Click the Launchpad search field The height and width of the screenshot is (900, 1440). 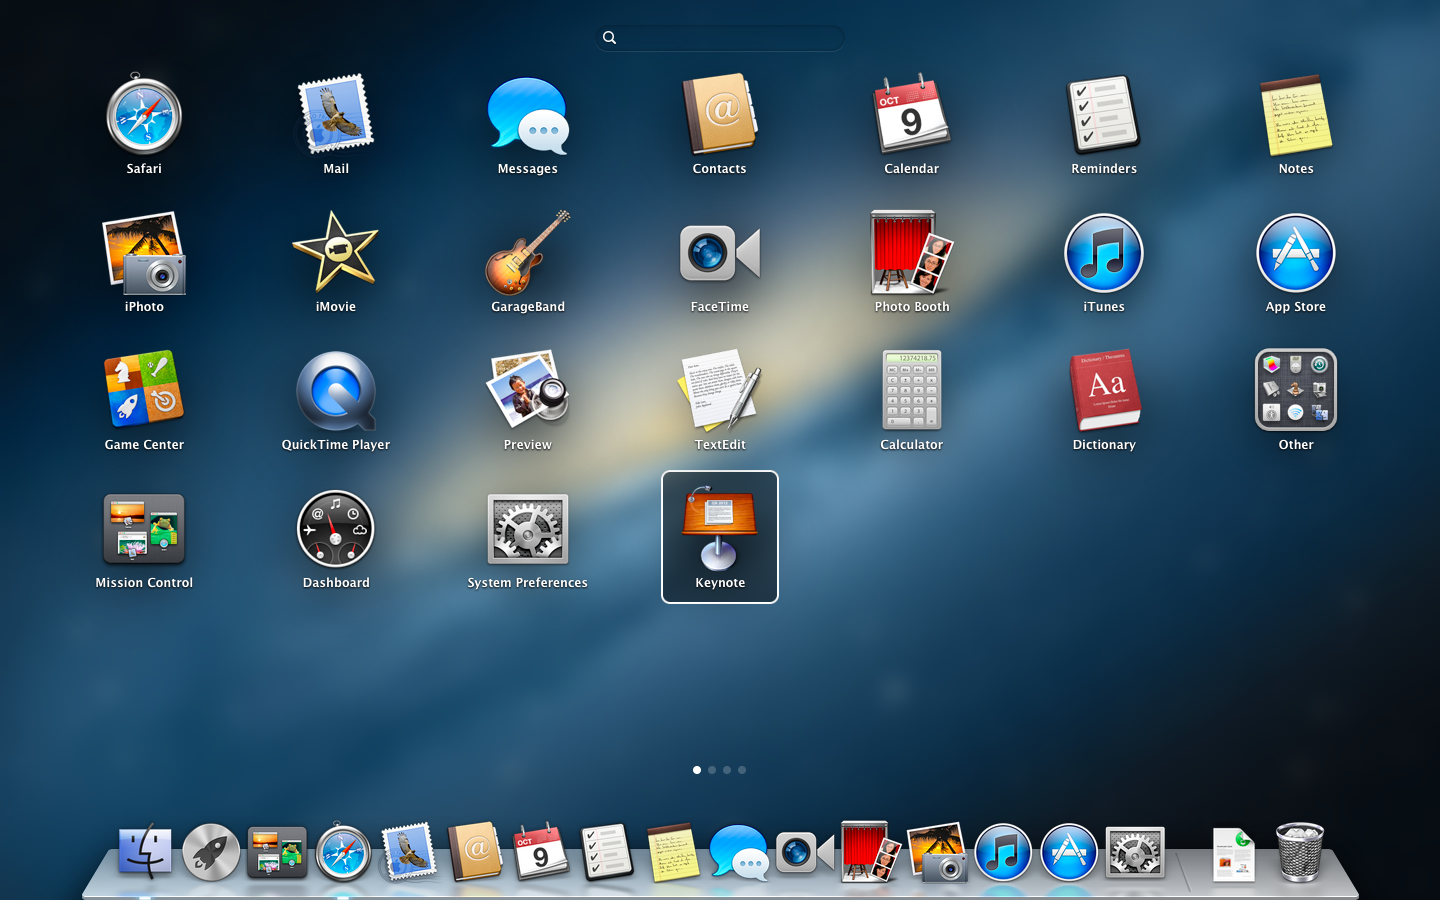point(720,38)
